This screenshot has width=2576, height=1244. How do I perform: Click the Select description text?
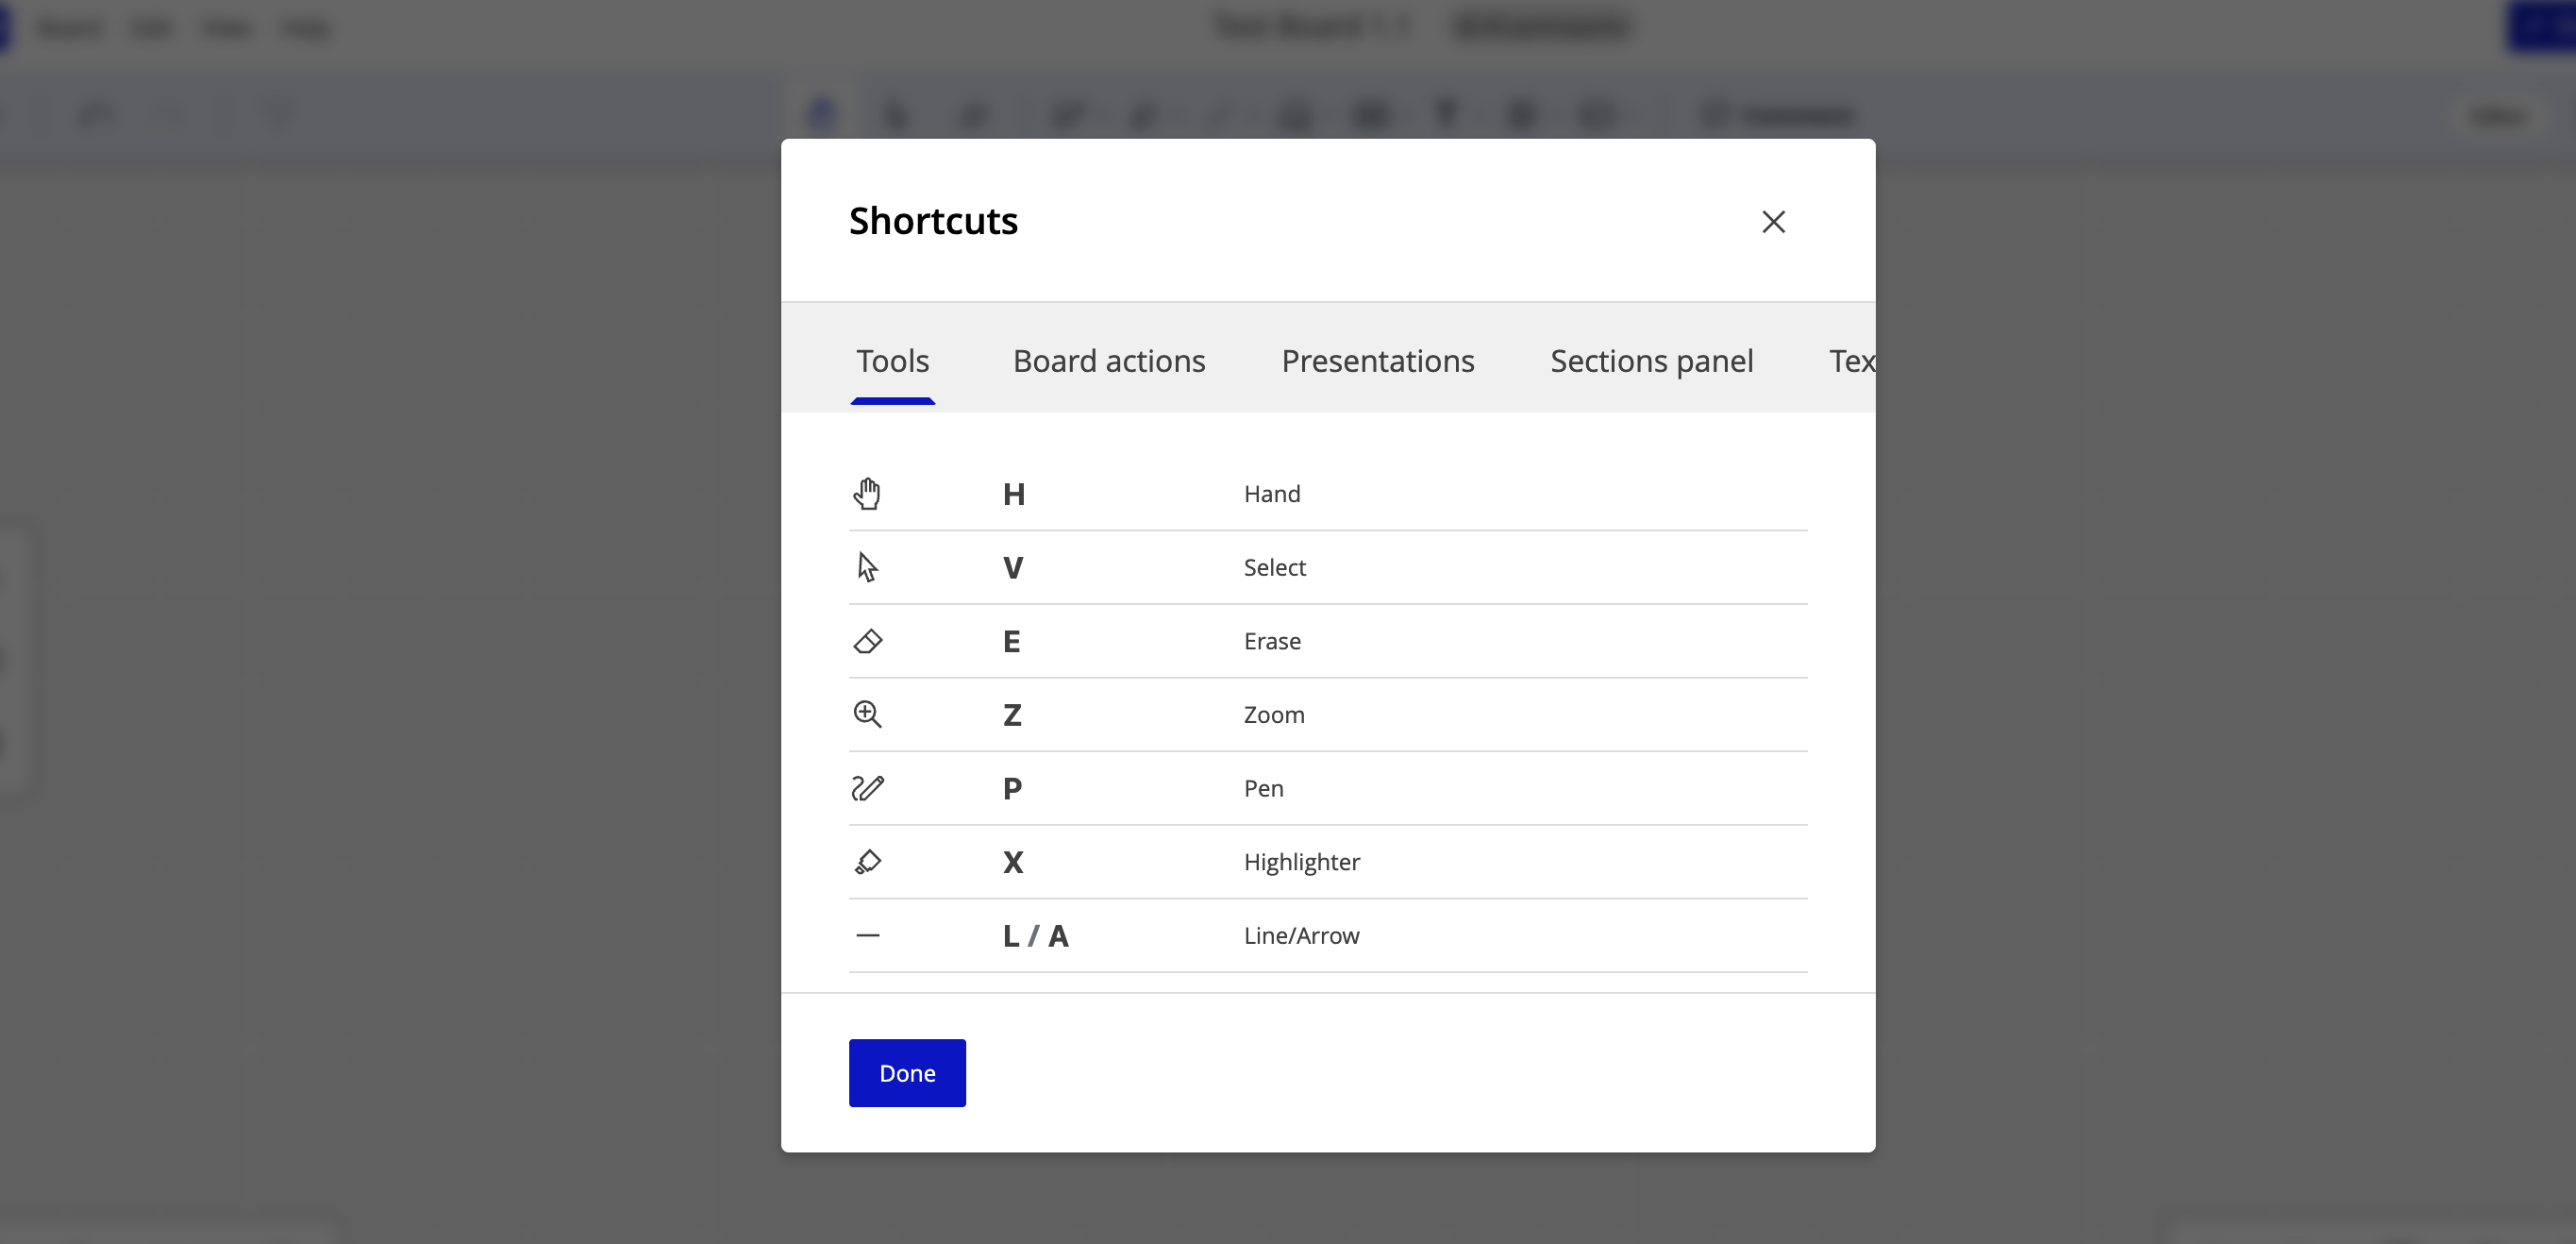click(x=1274, y=567)
